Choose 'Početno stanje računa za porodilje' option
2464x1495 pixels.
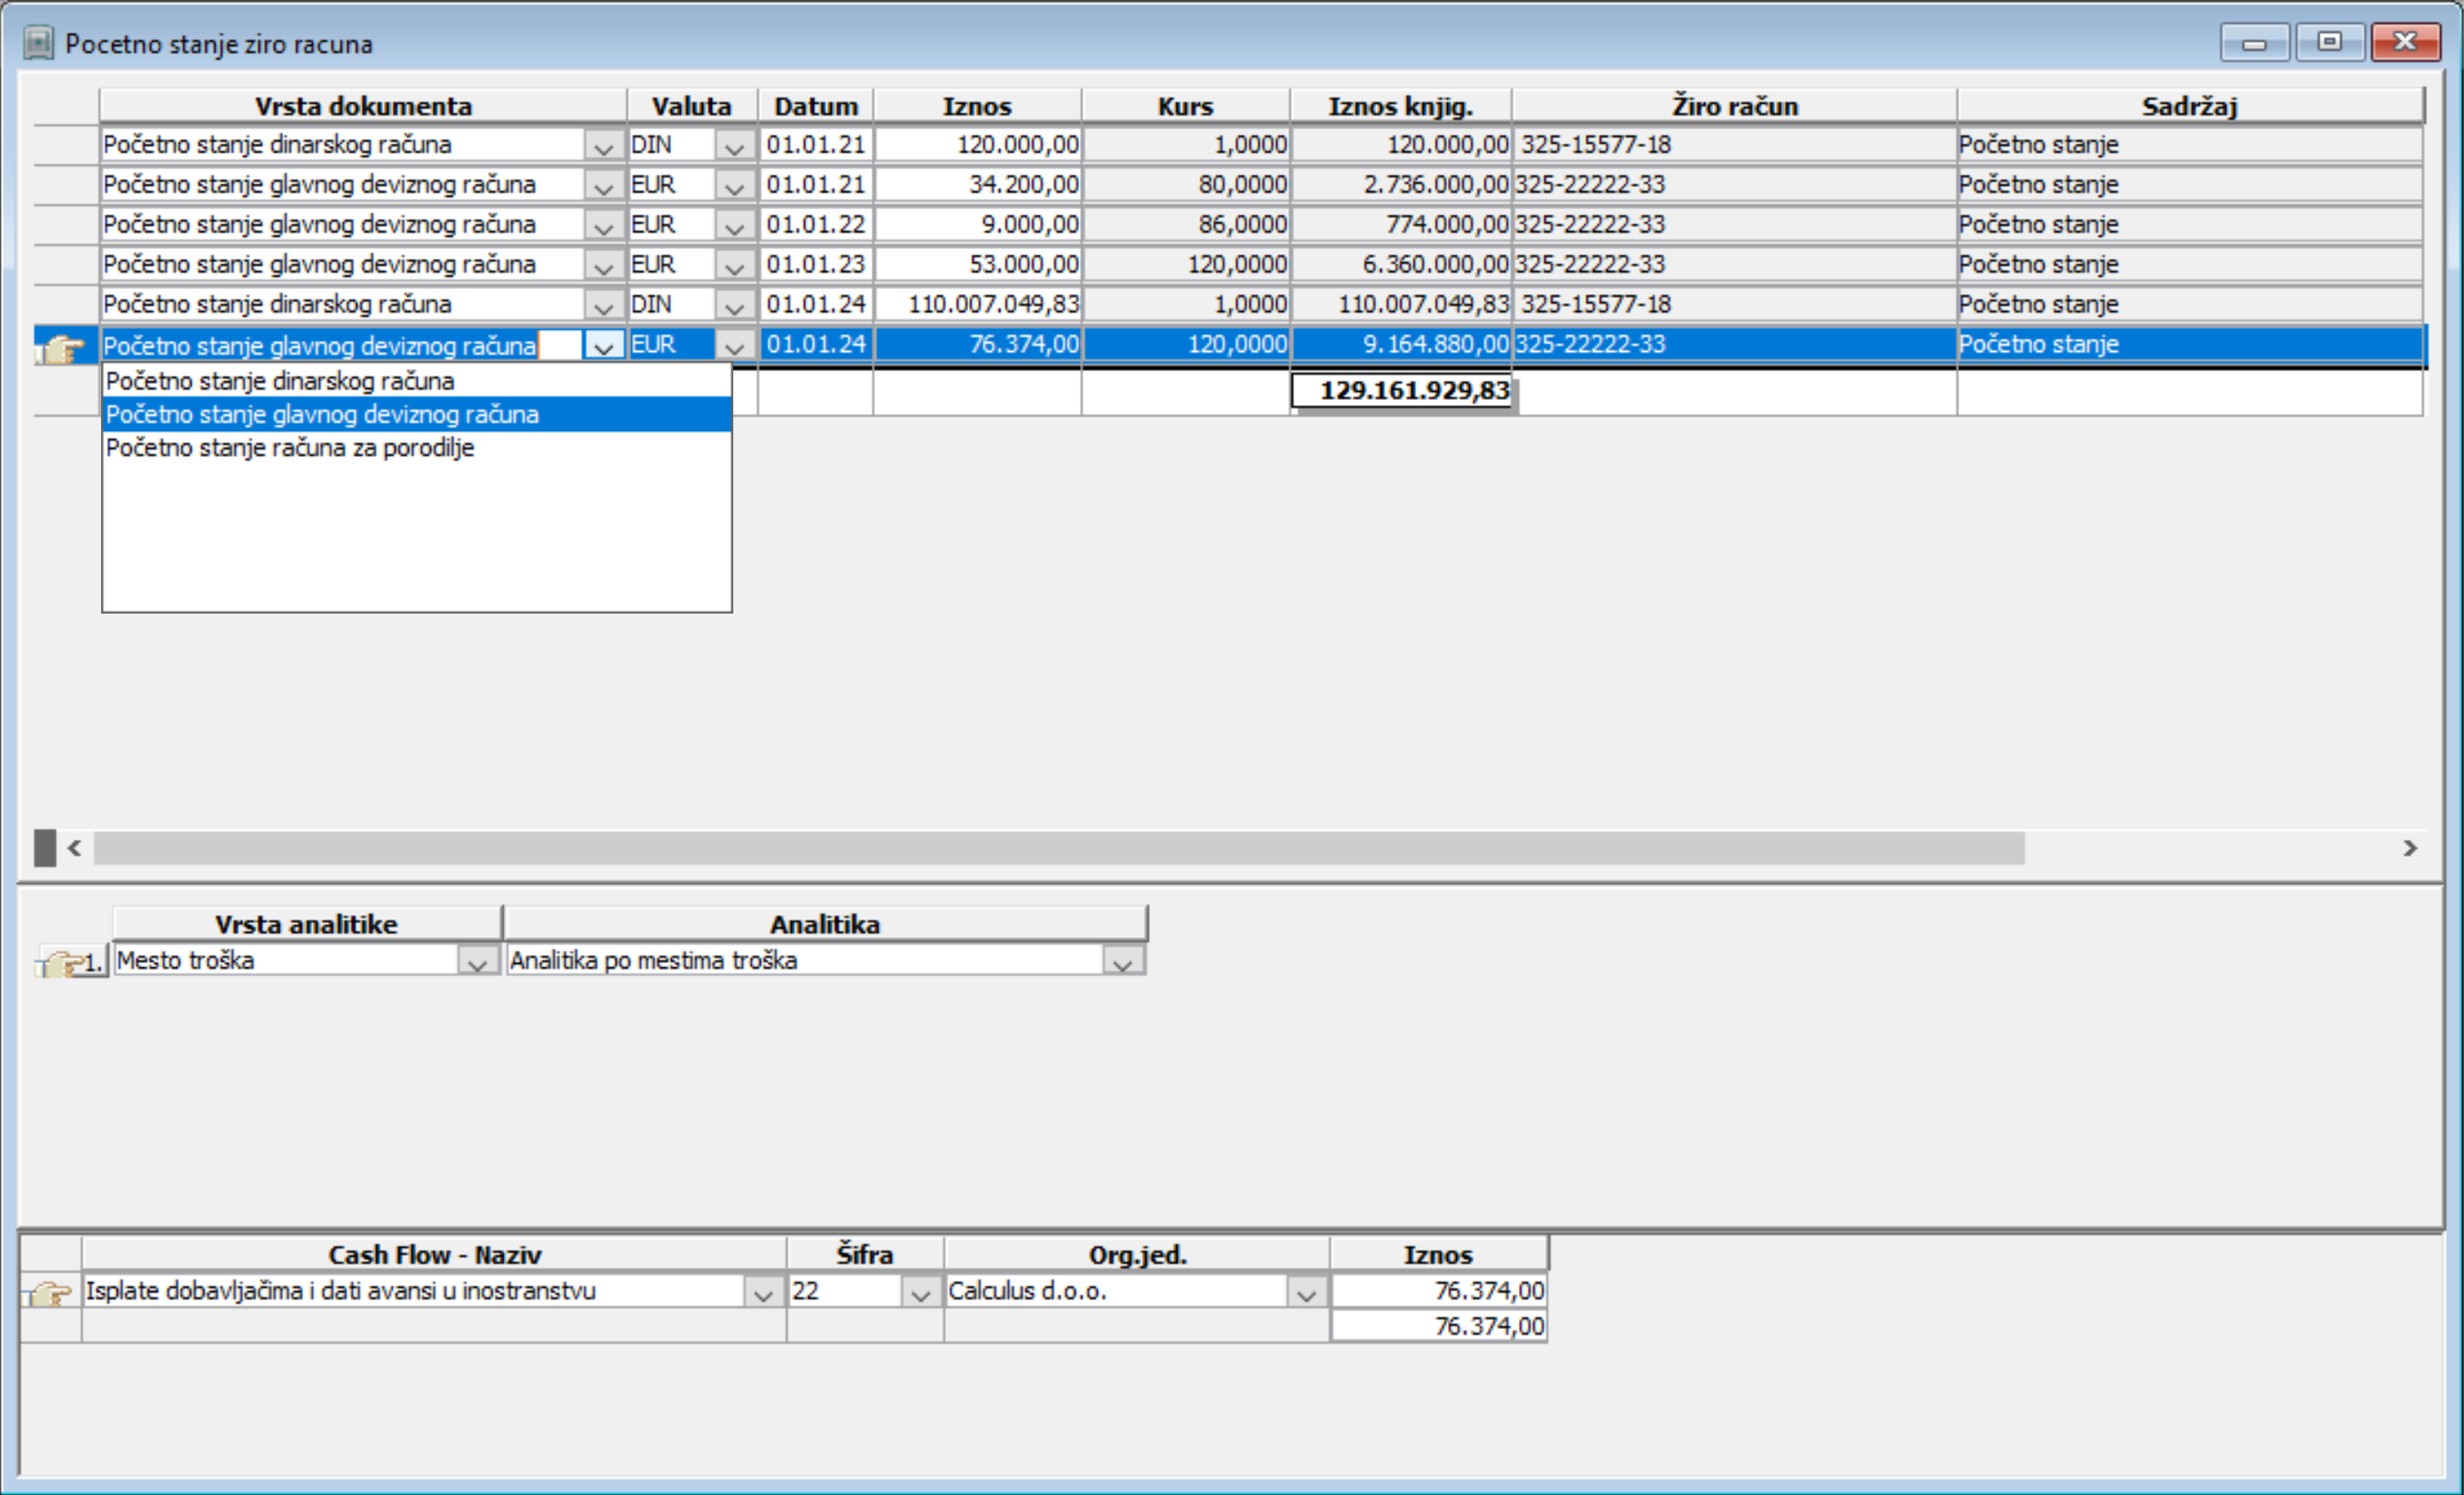point(290,448)
